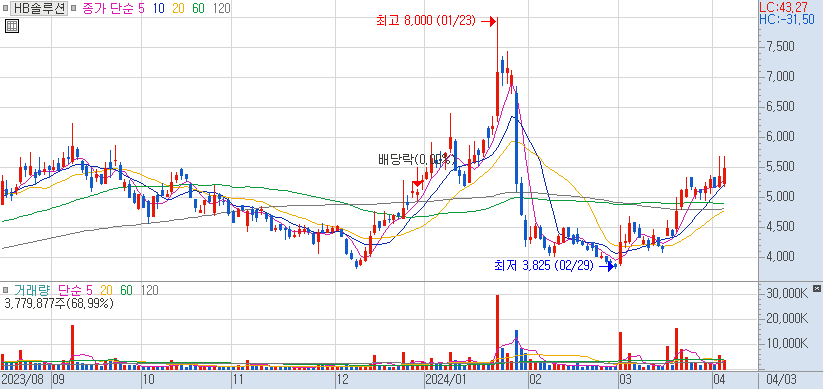Click the gray 120-day price MA label
Viewport: 823px width, 389px height.
pyautogui.click(x=221, y=8)
